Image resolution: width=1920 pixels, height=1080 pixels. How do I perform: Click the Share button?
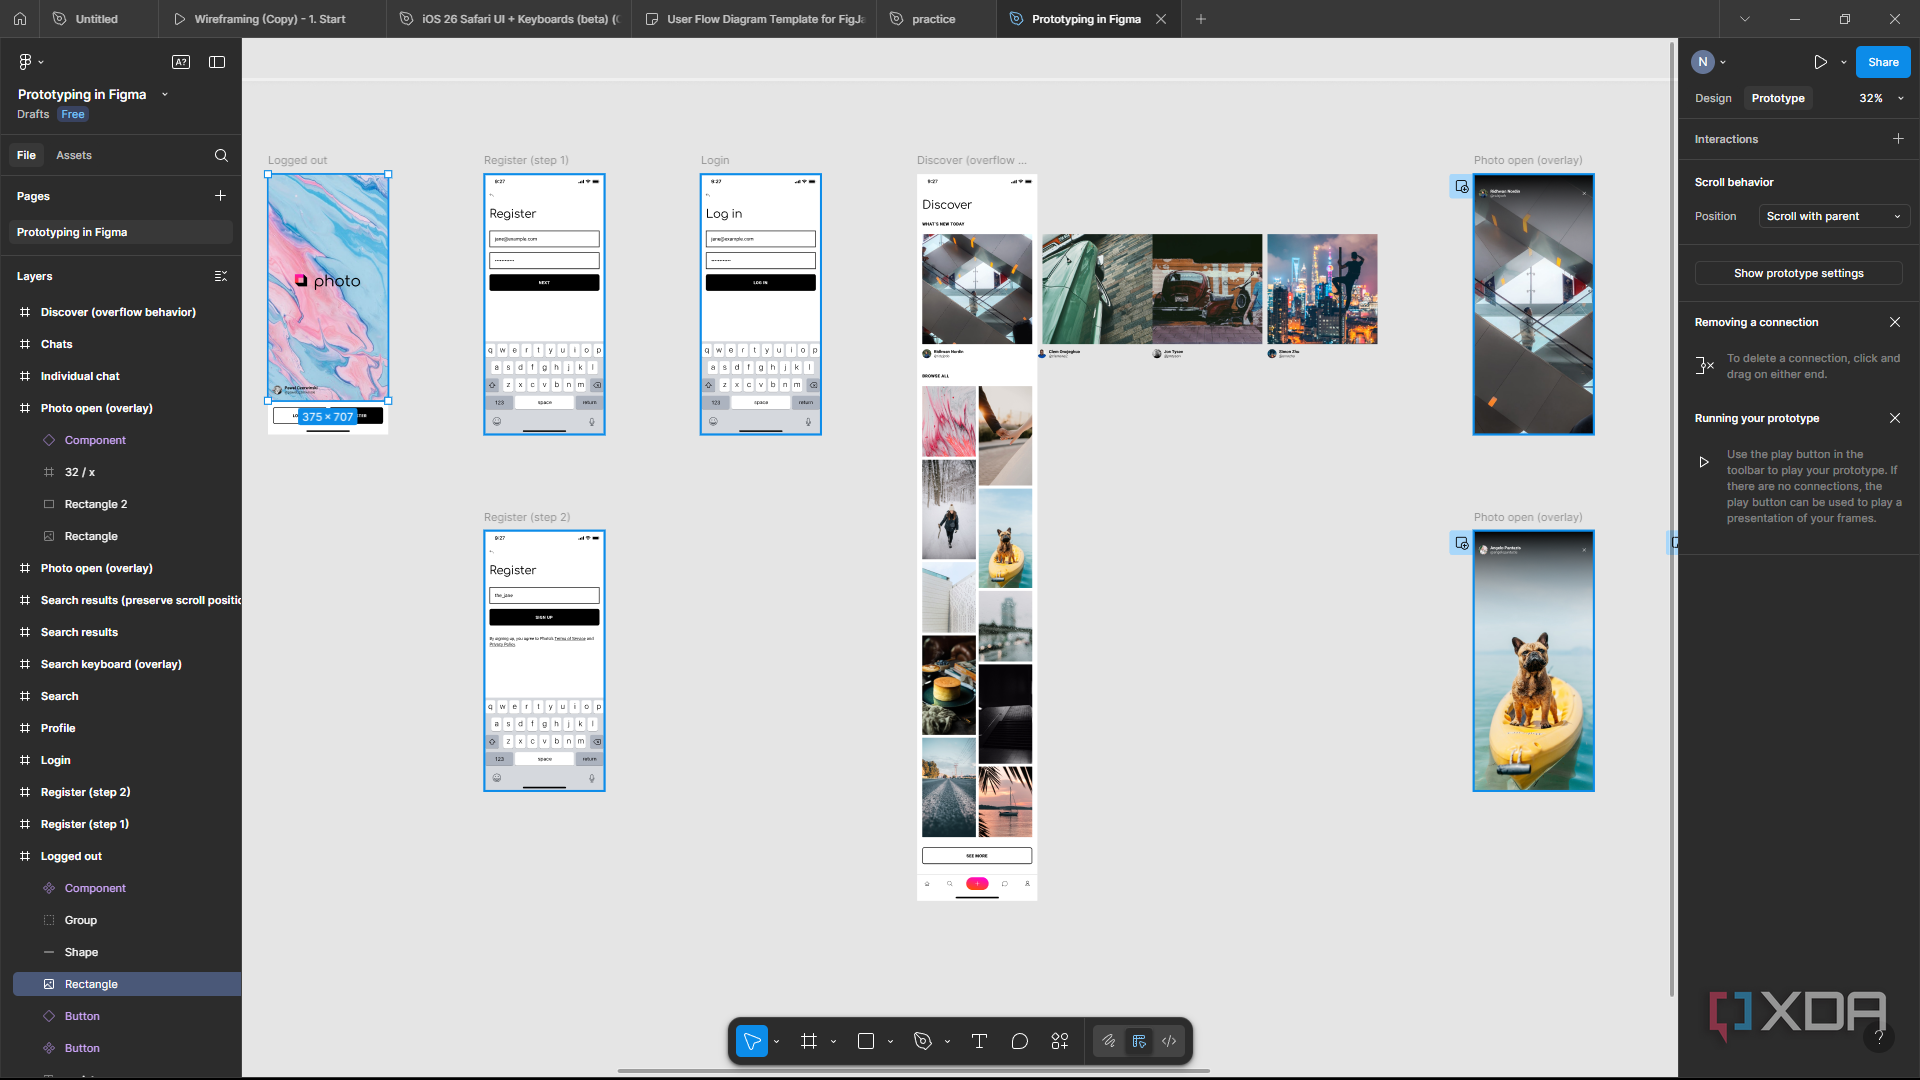pos(1883,62)
